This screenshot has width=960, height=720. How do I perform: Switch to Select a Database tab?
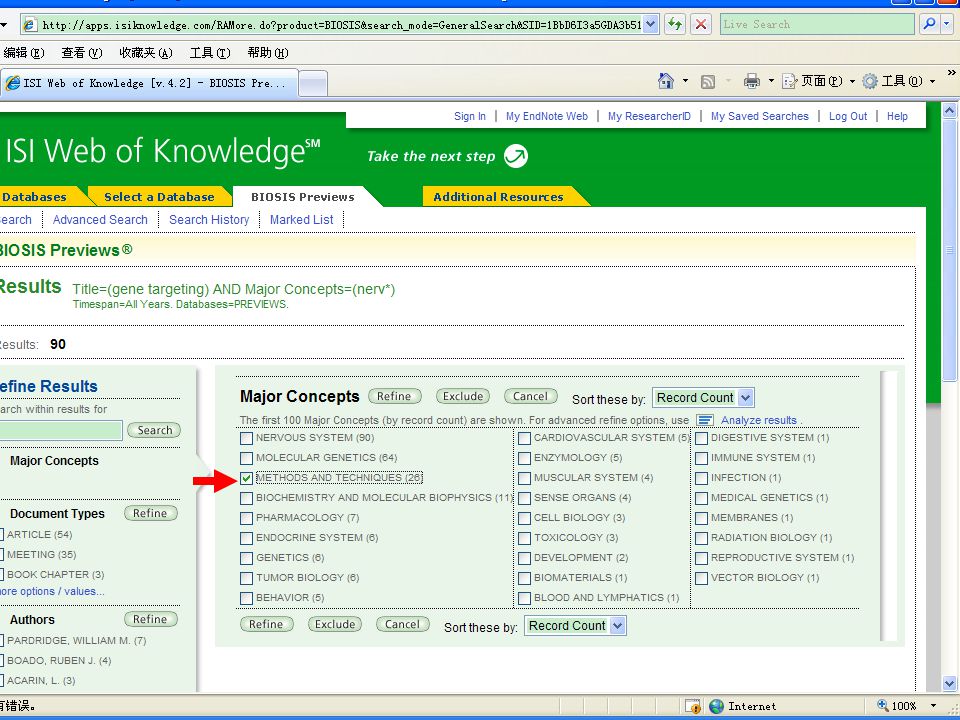pyautogui.click(x=159, y=197)
